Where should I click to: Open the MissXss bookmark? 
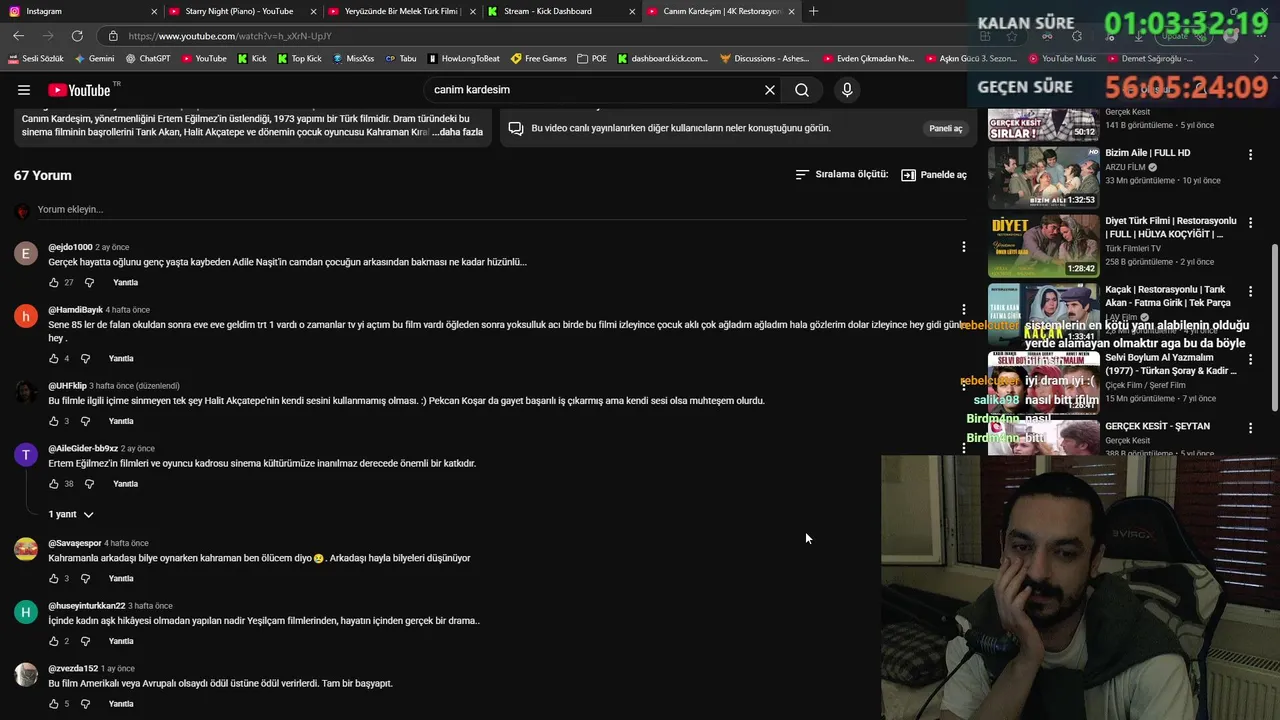353,59
